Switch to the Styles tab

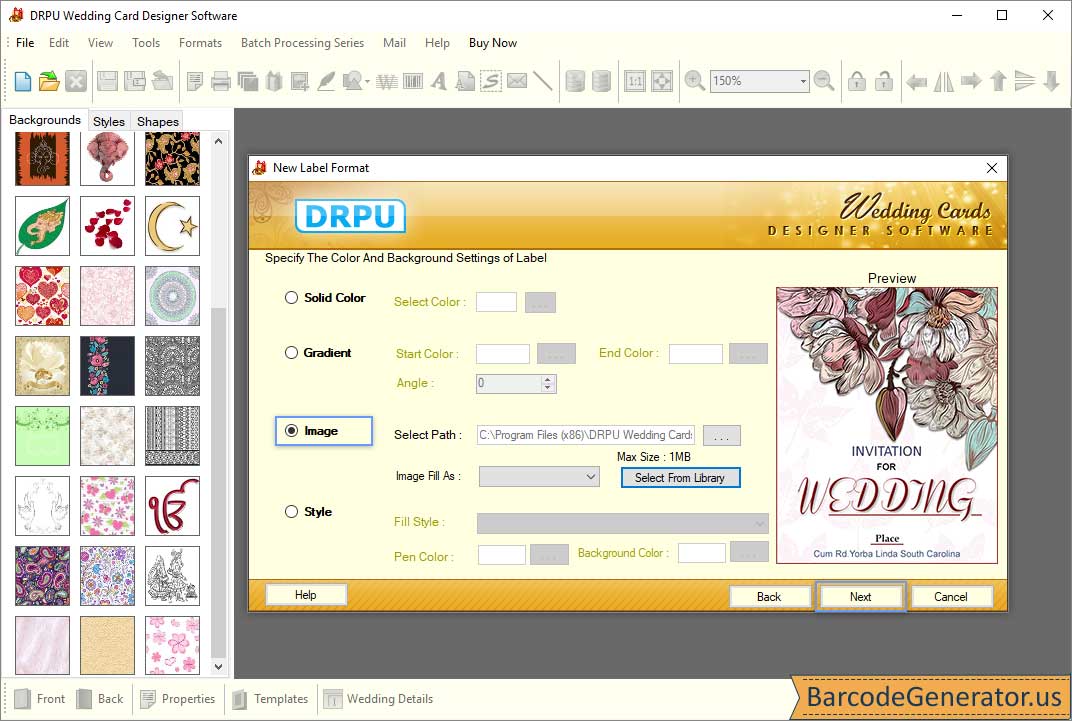pyautogui.click(x=109, y=121)
